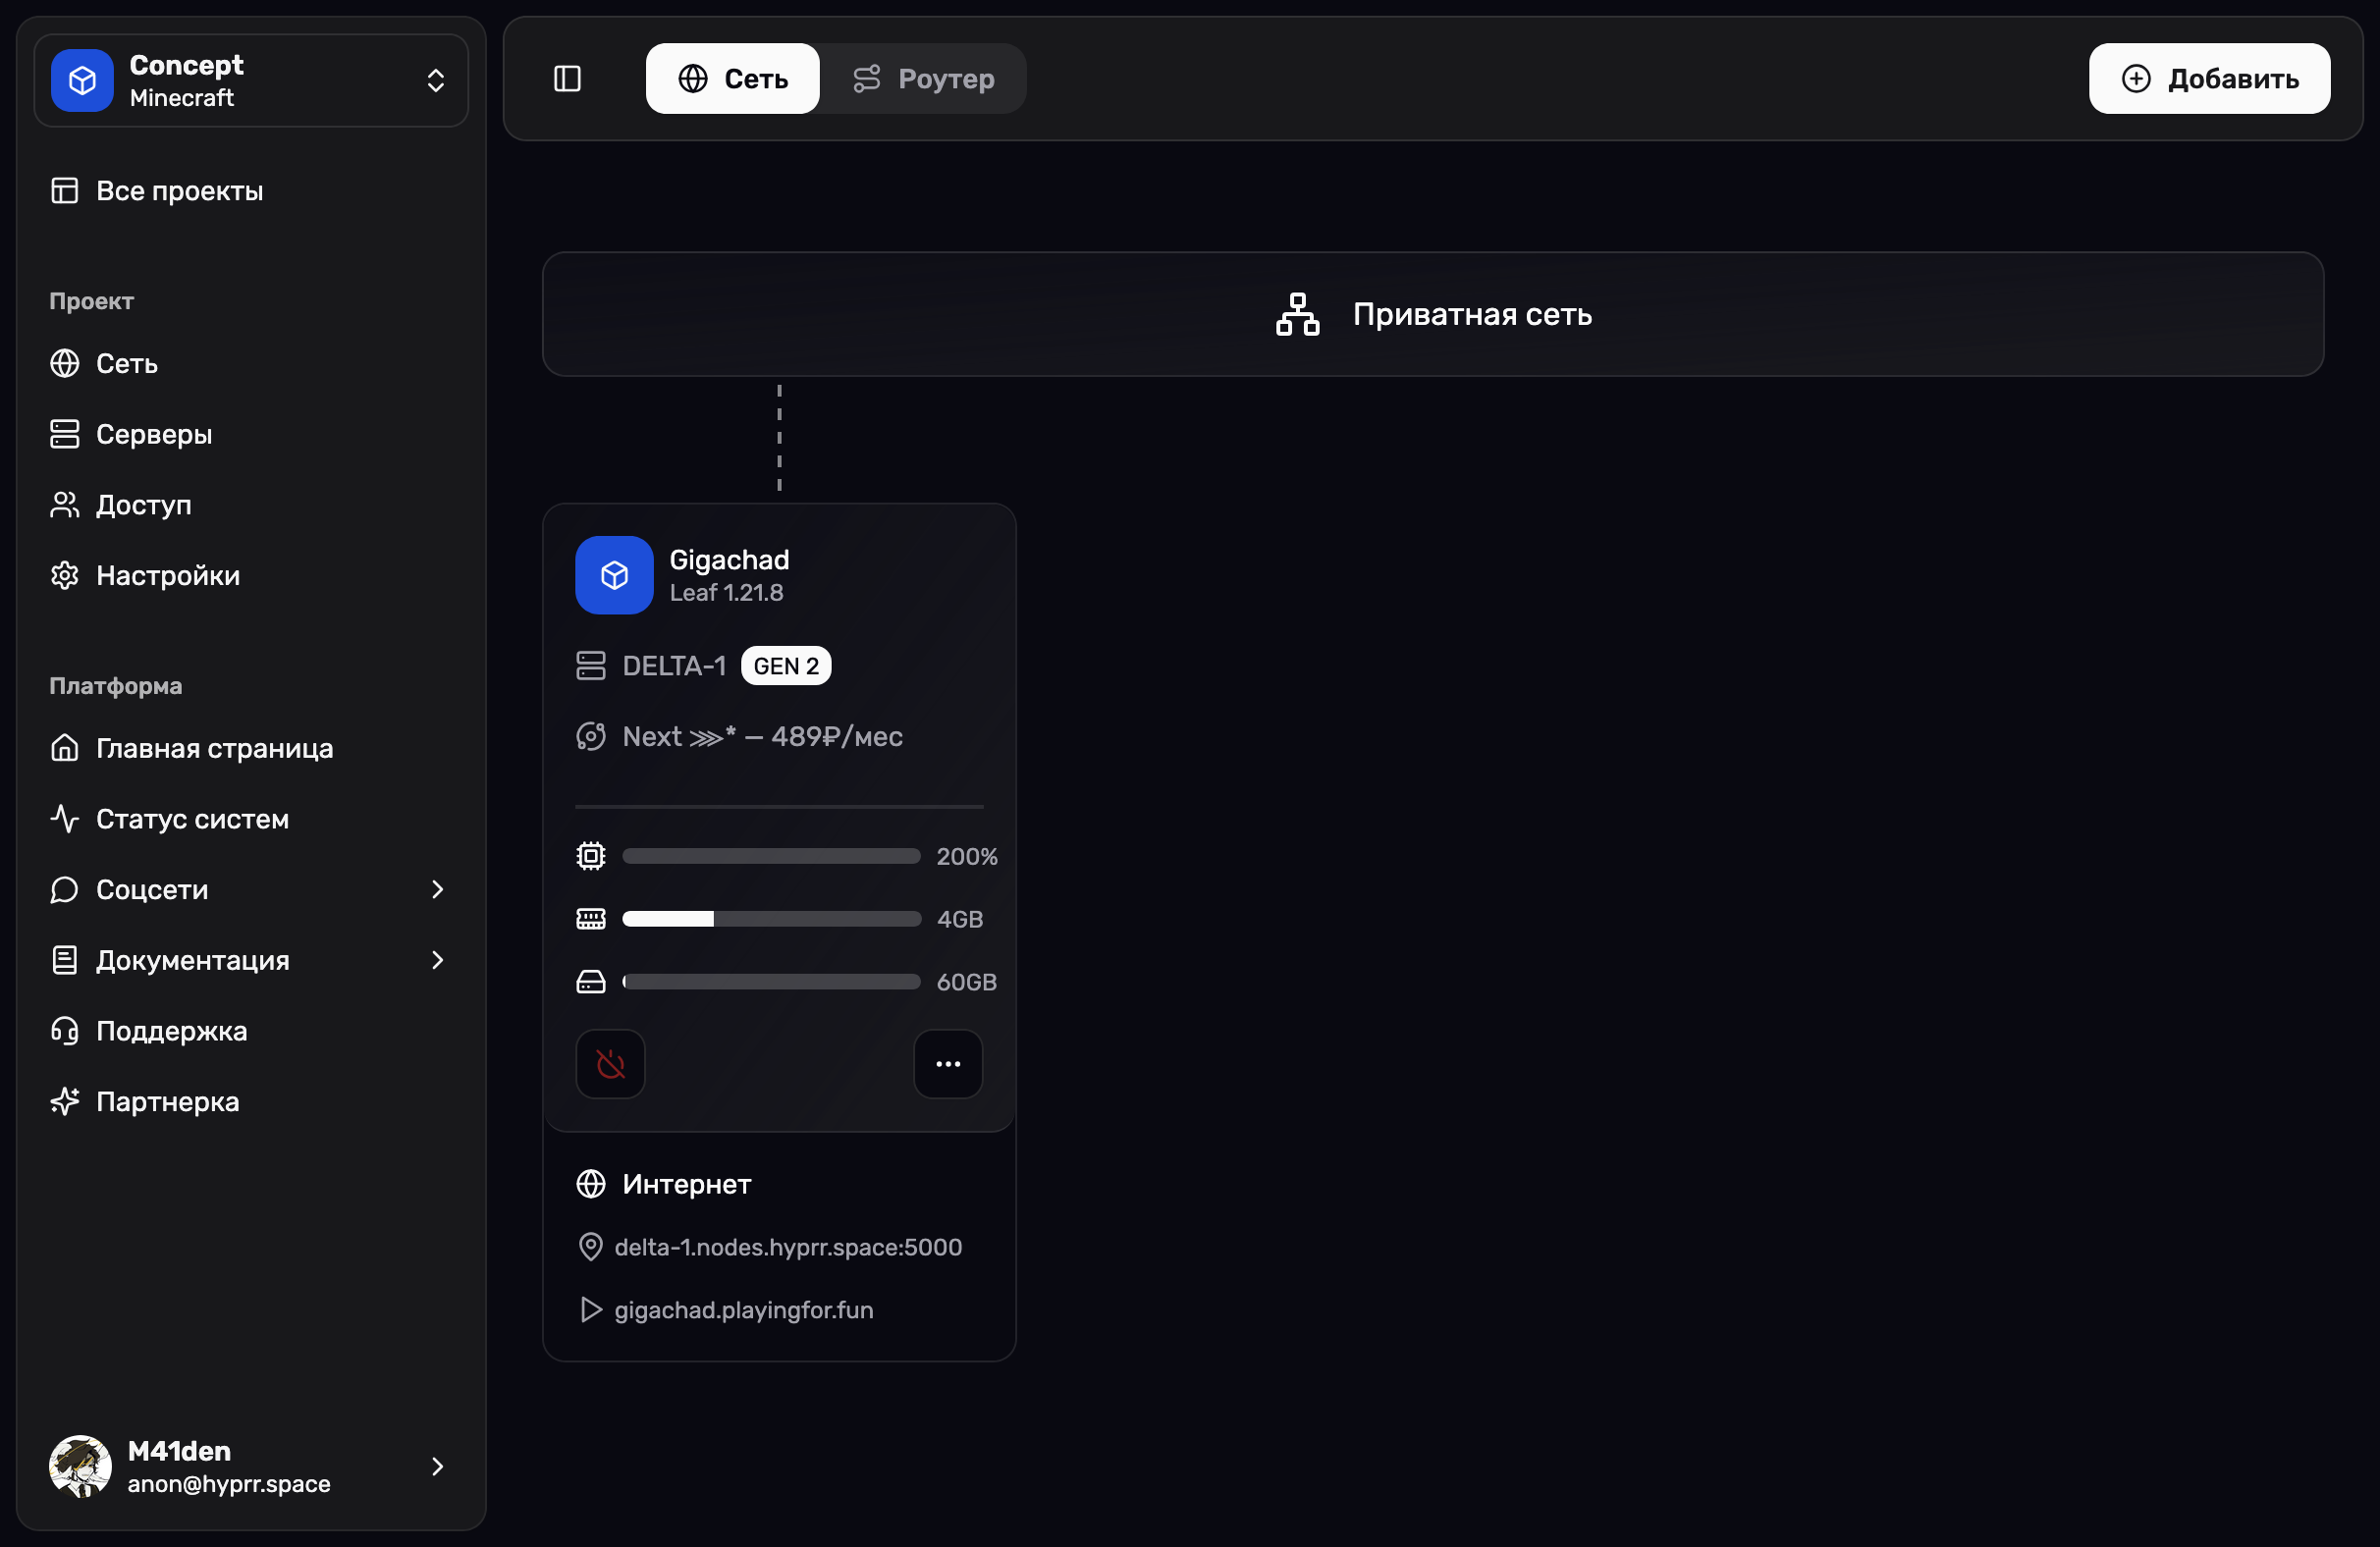
Task: Click the private network topology icon
Action: click(1297, 314)
